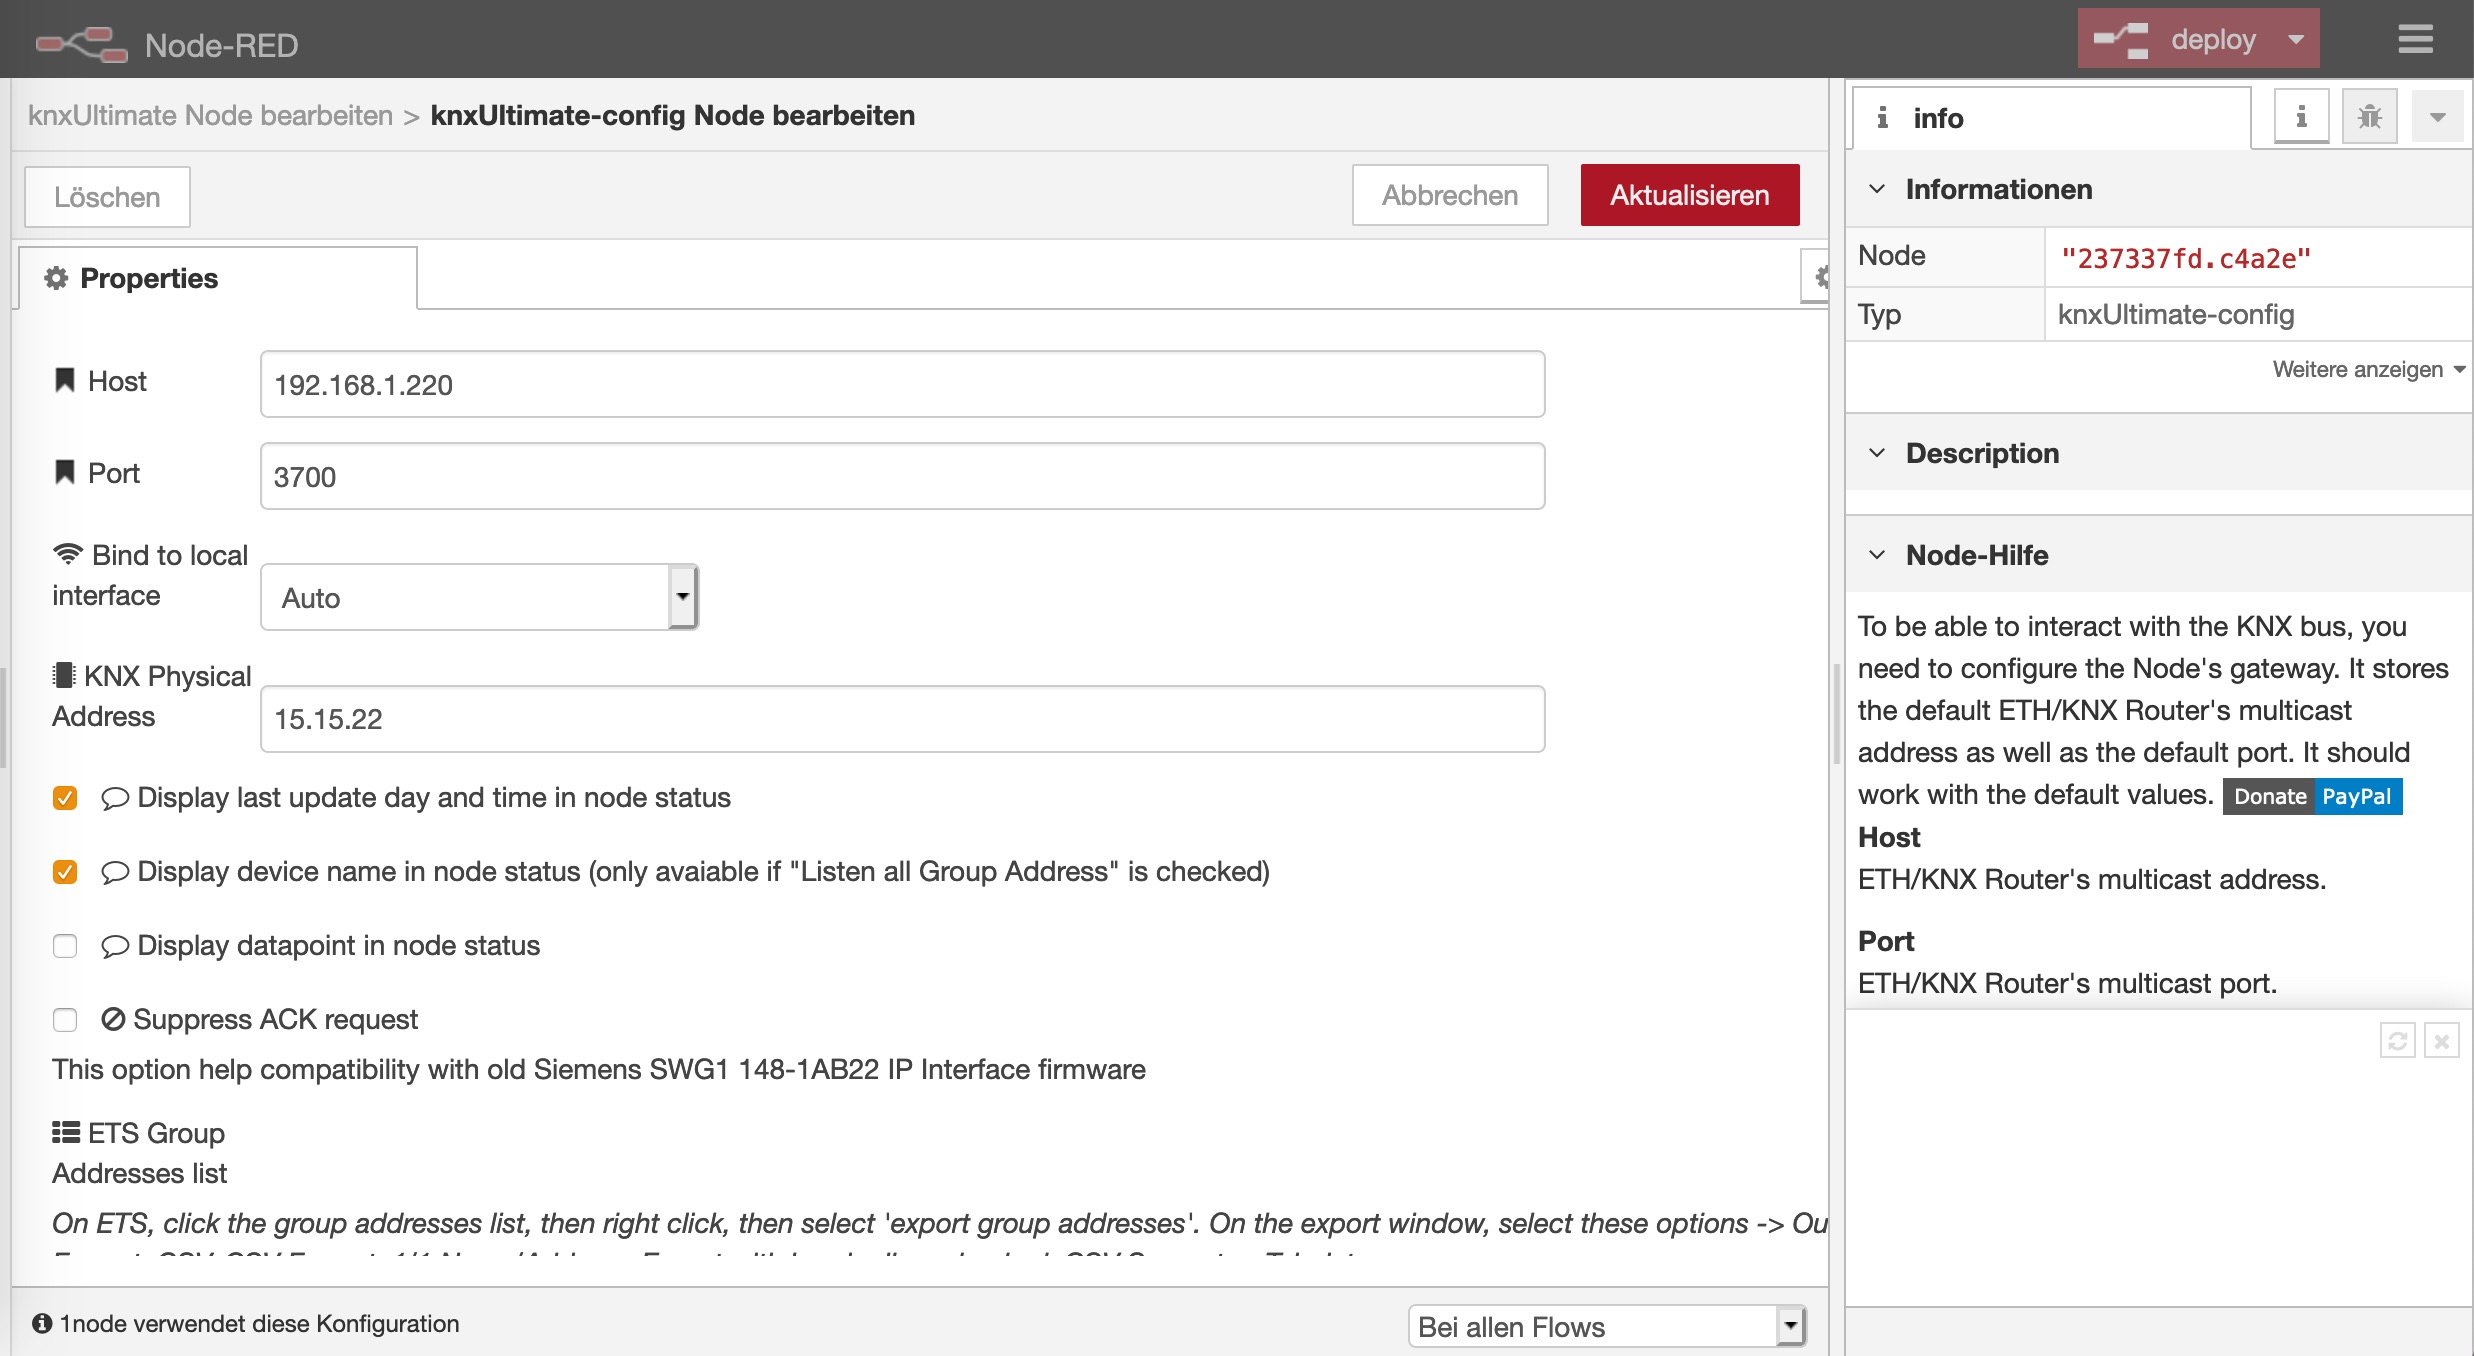Viewport: 2474px width, 1356px height.
Task: Close the tips box with x icon
Action: point(2441,1041)
